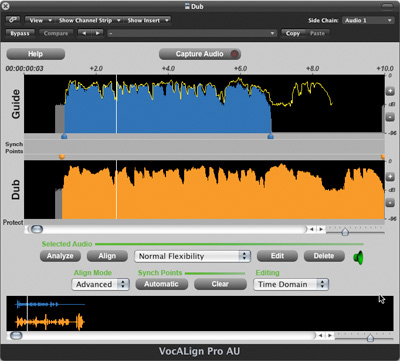
Task: Open the Help button
Action: 35,54
